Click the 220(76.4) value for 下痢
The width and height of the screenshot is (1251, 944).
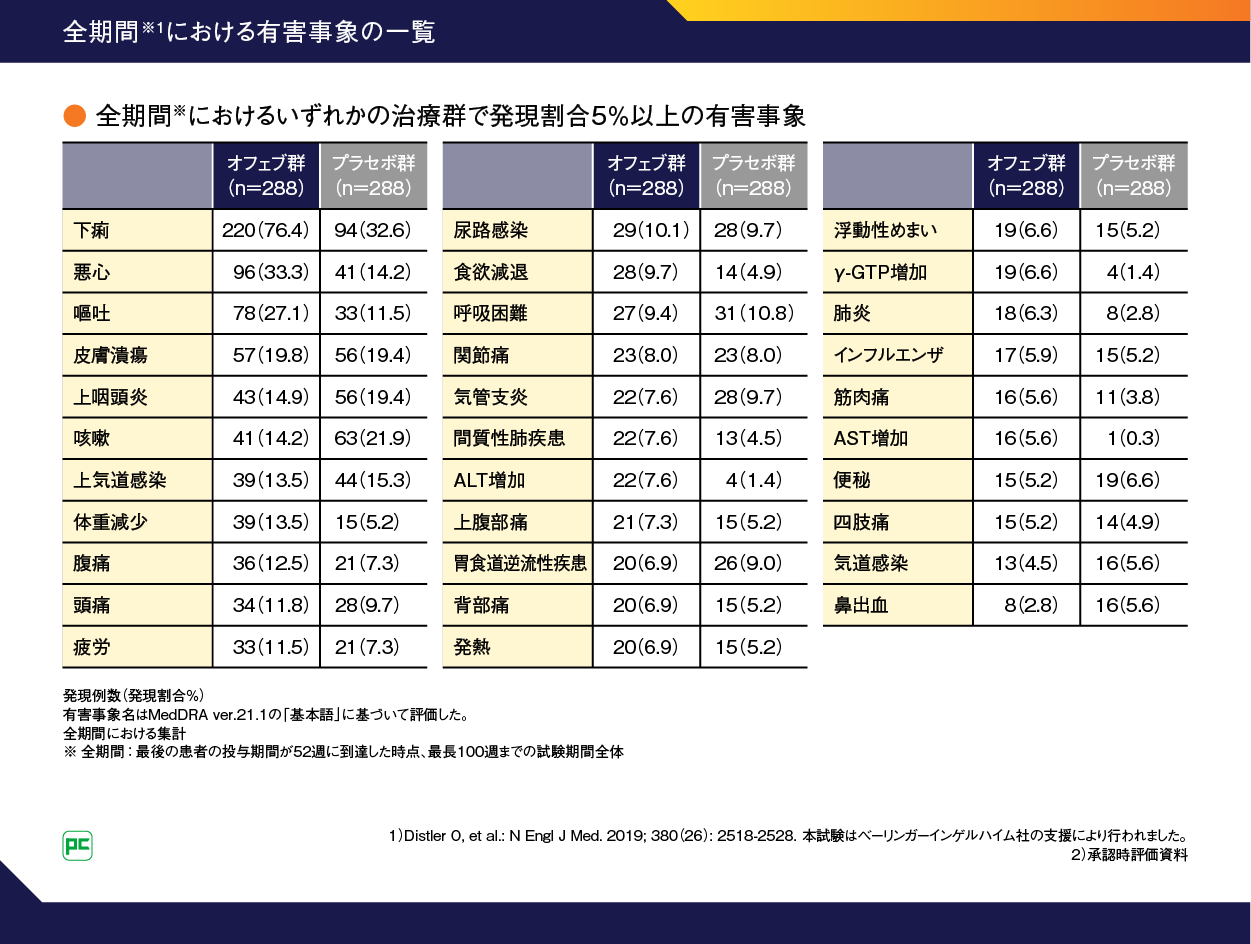point(264,231)
